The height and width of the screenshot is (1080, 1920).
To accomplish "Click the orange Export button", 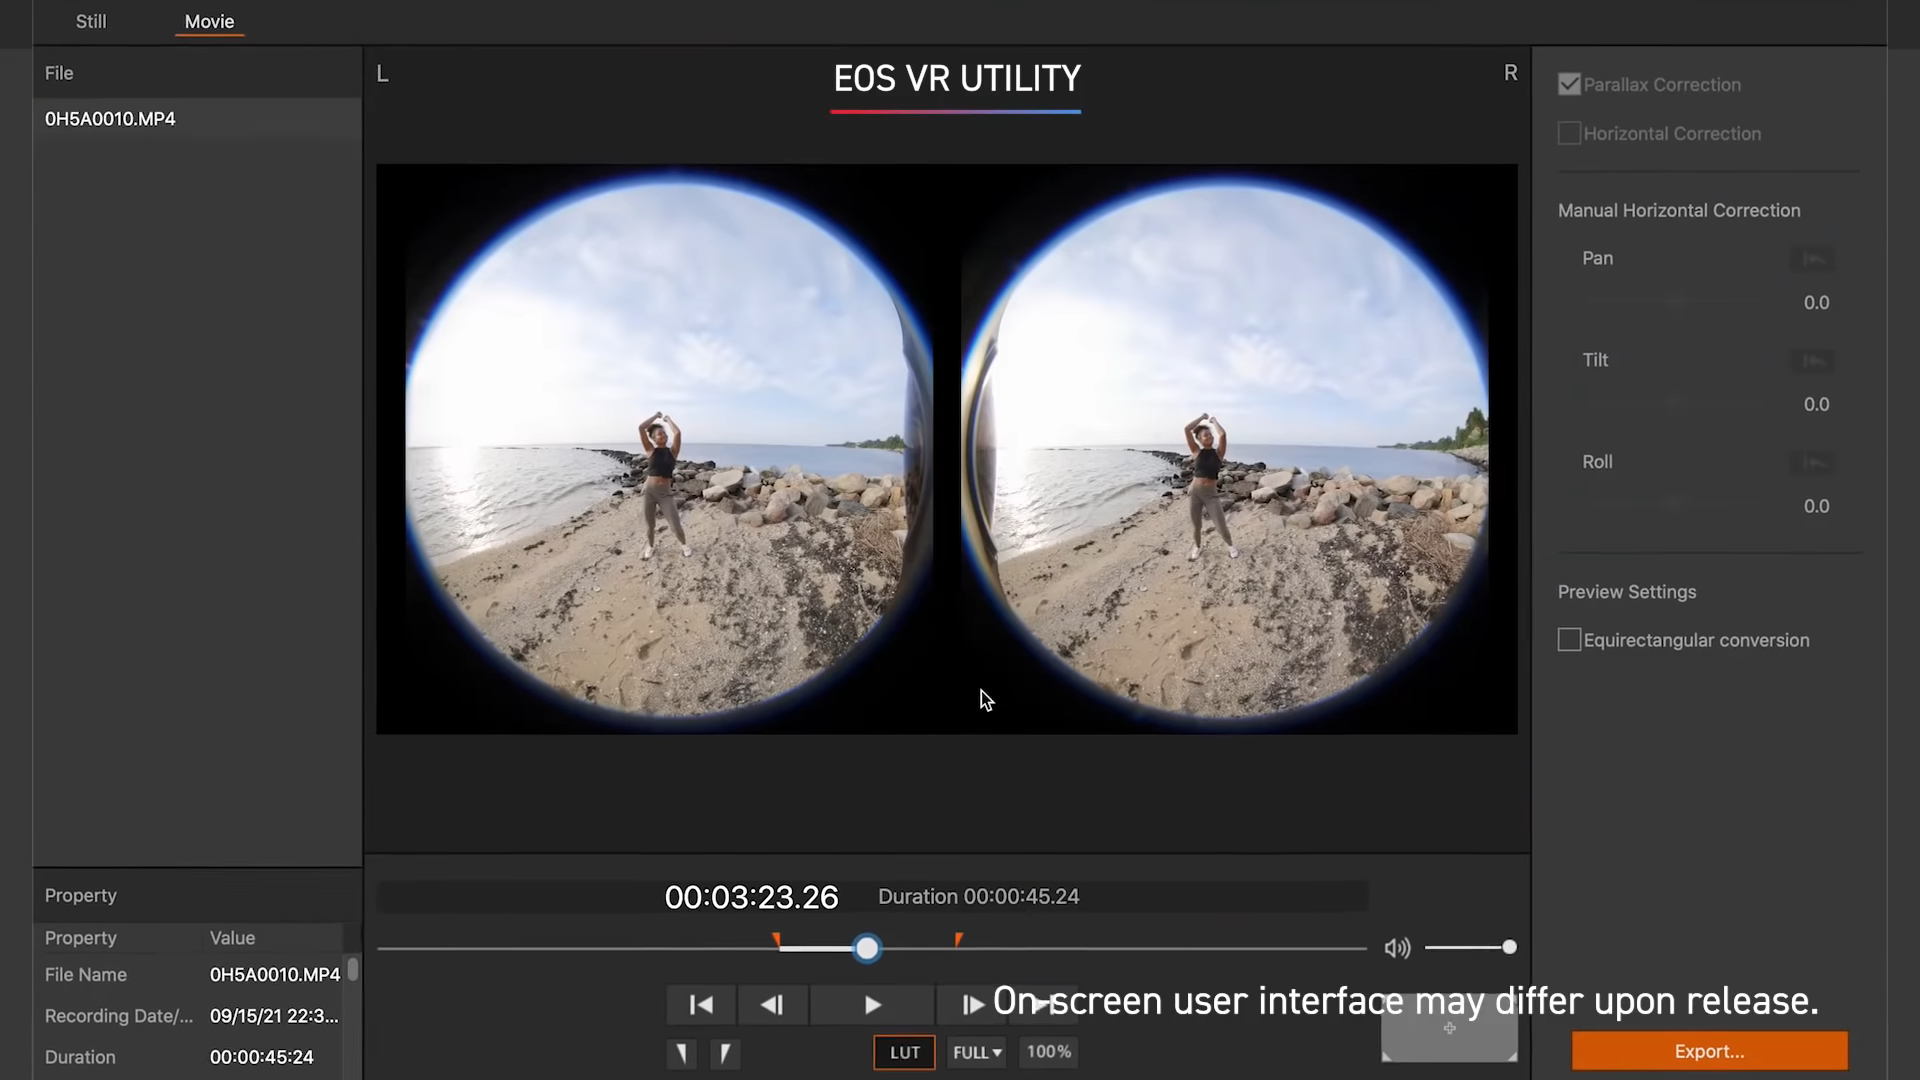I will click(x=1709, y=1052).
